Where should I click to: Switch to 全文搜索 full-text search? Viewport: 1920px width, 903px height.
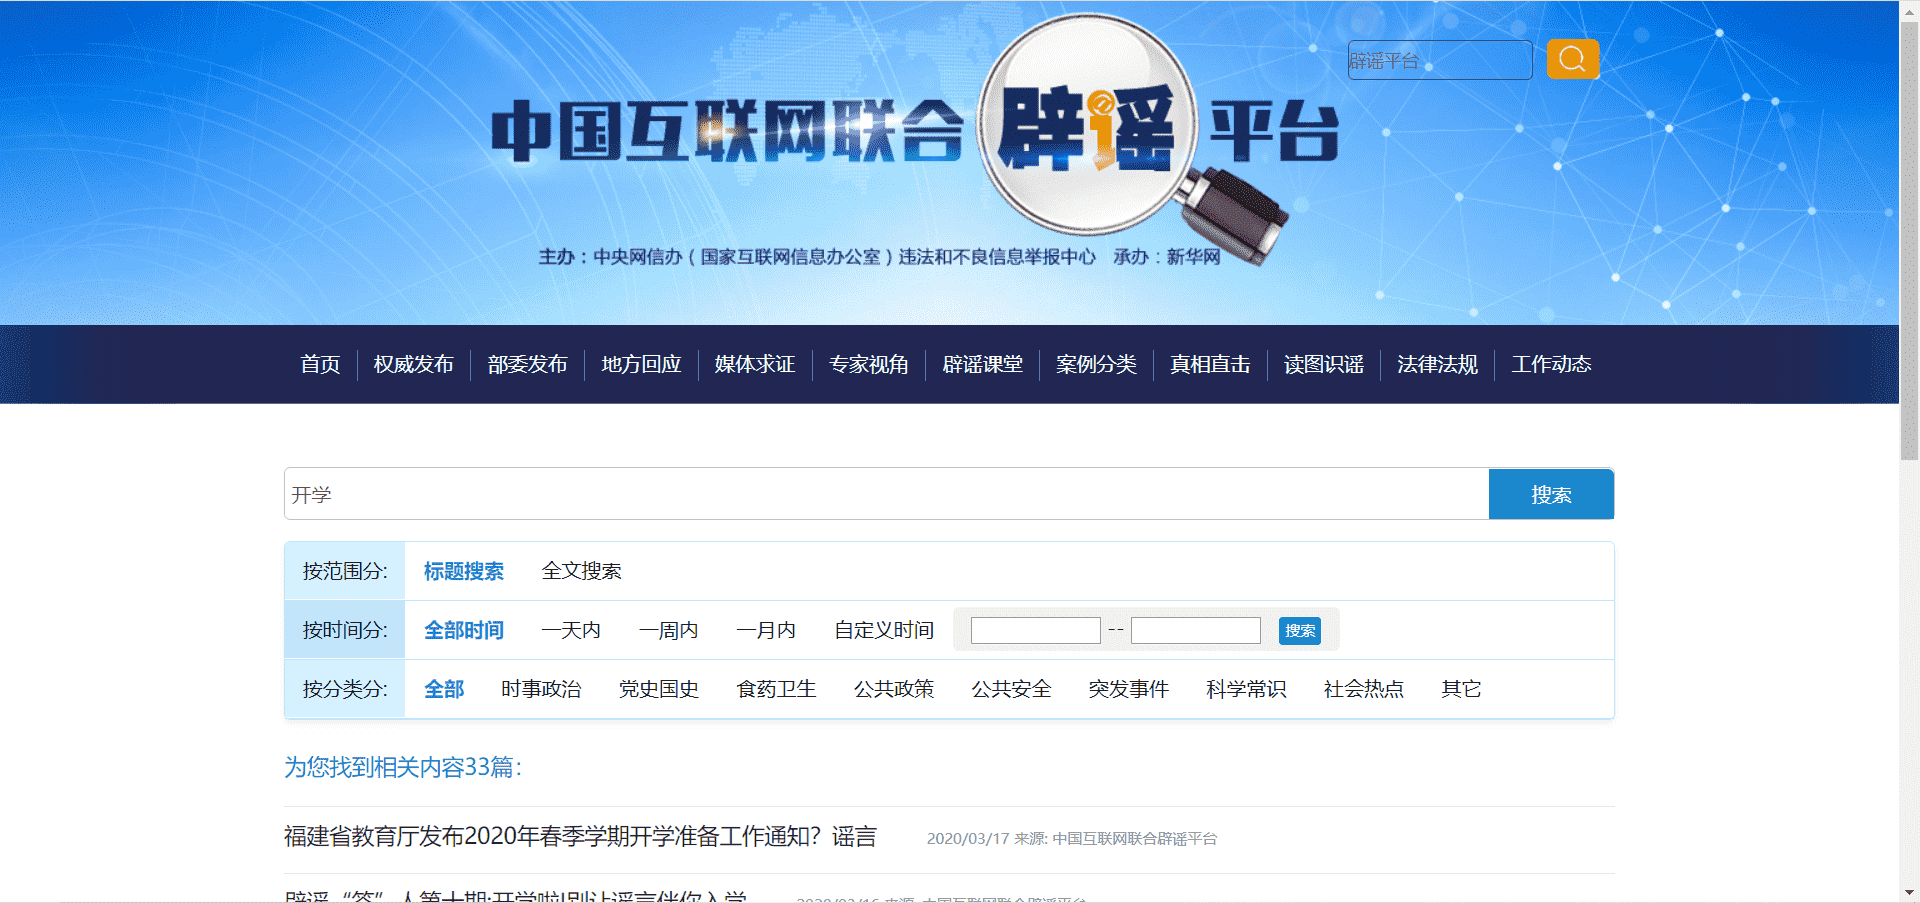point(581,570)
